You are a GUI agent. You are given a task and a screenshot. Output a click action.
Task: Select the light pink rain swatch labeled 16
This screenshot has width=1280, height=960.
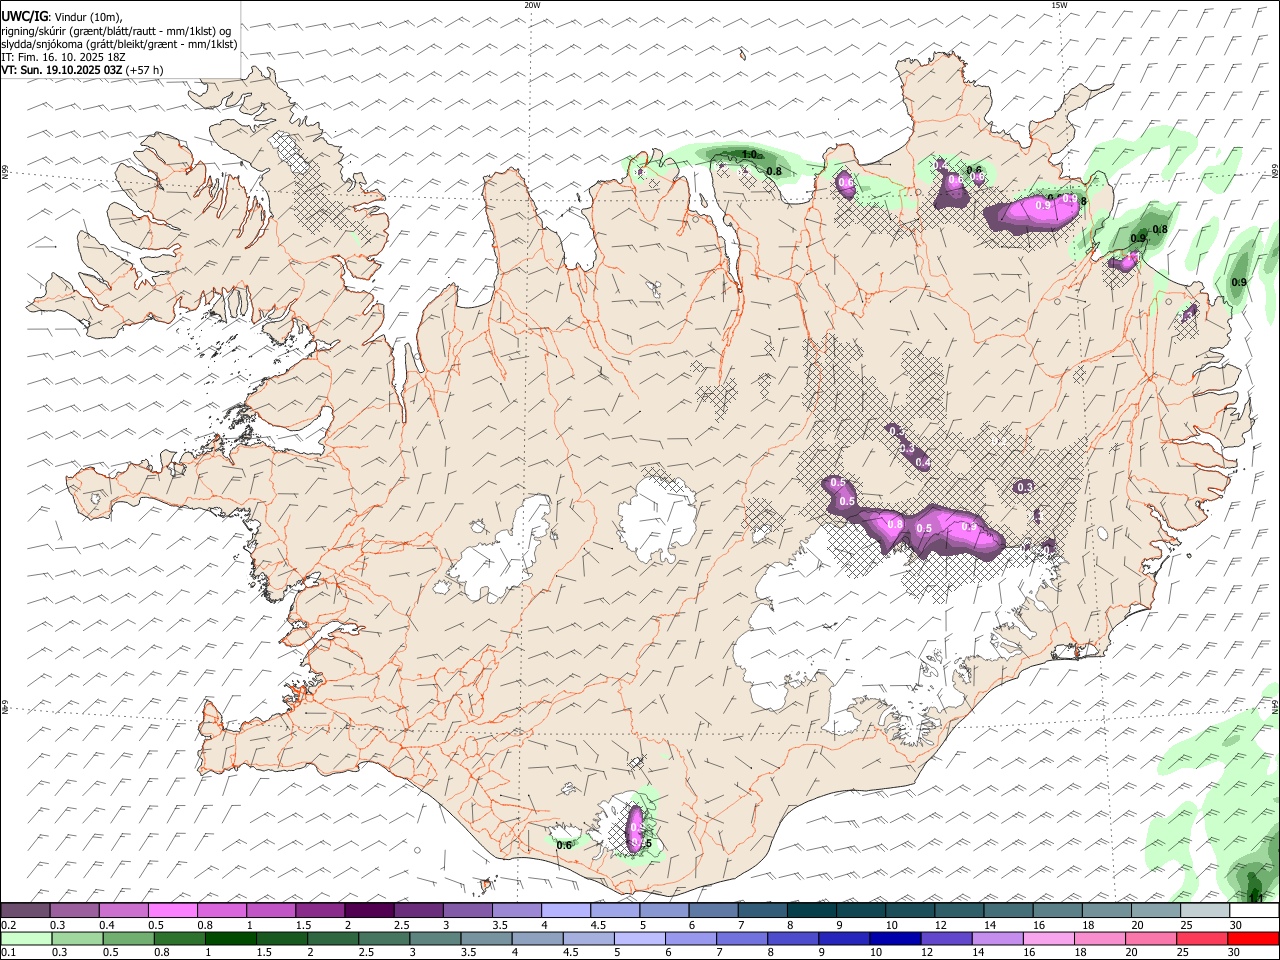(x=1048, y=938)
